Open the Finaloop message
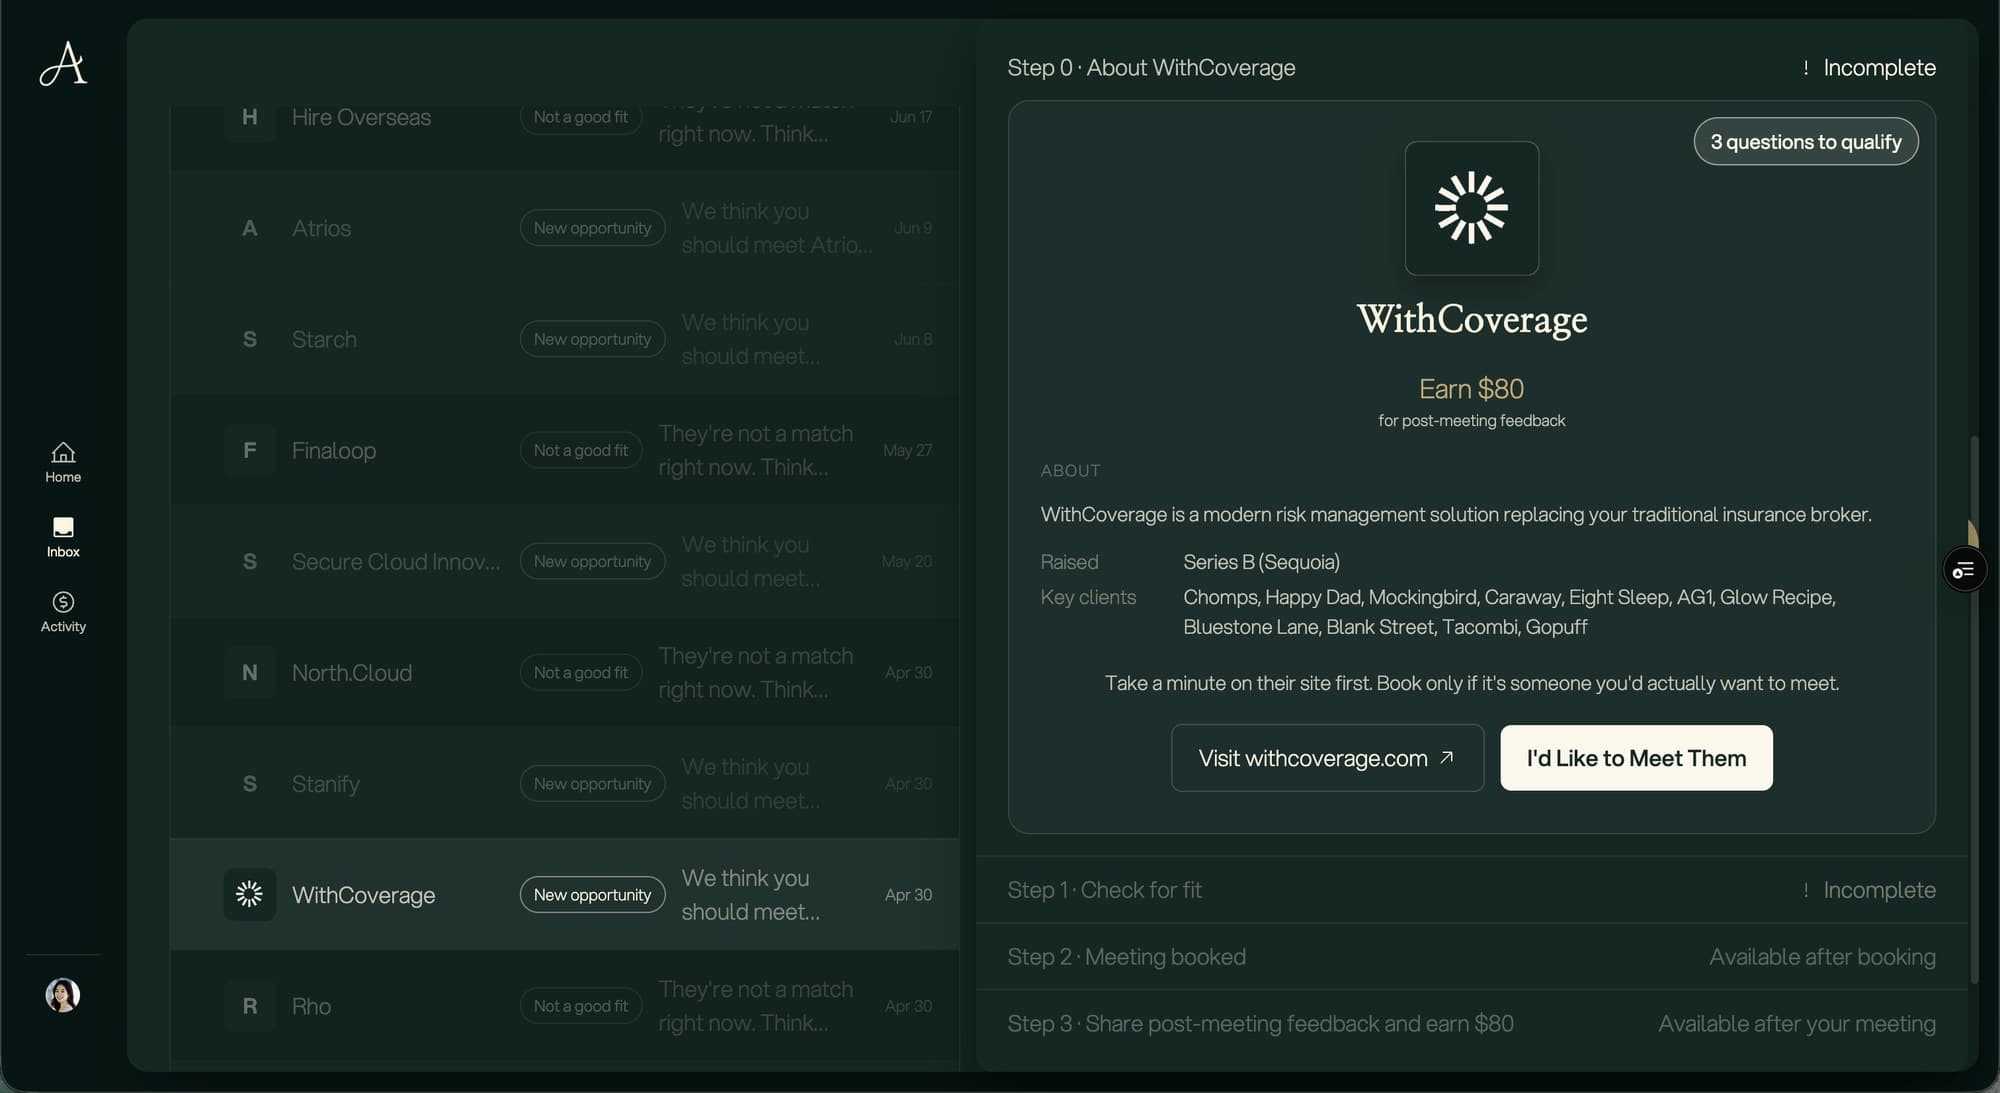 pos(565,450)
